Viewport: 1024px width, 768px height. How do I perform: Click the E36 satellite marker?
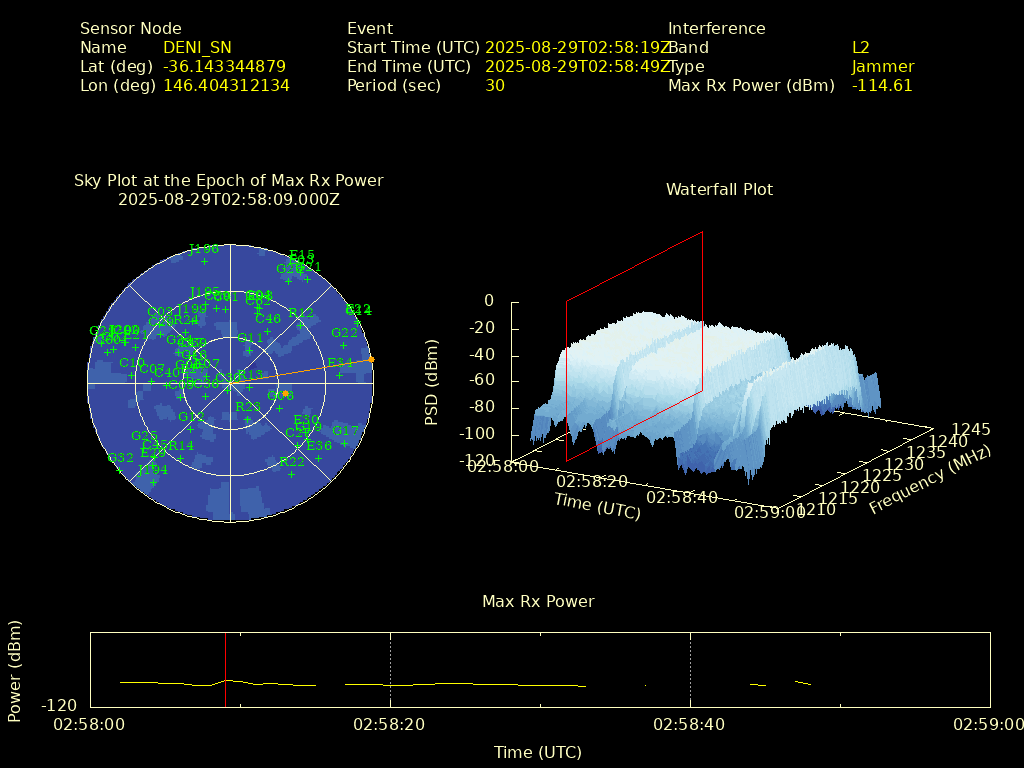click(x=319, y=458)
